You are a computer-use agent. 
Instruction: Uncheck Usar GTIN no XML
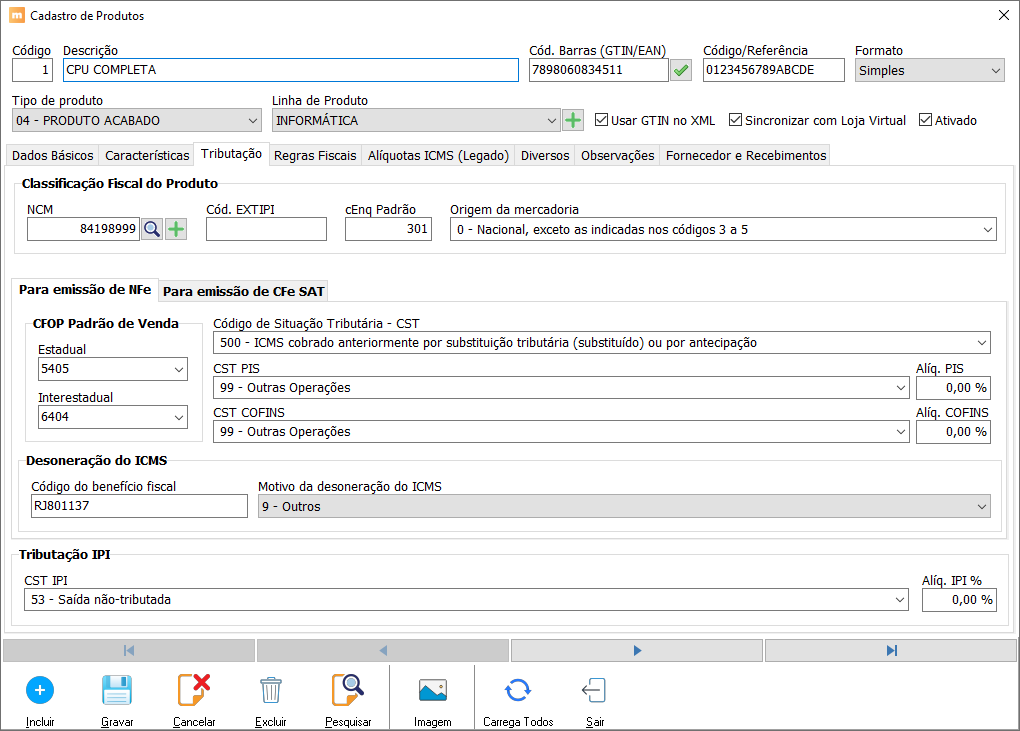[601, 120]
